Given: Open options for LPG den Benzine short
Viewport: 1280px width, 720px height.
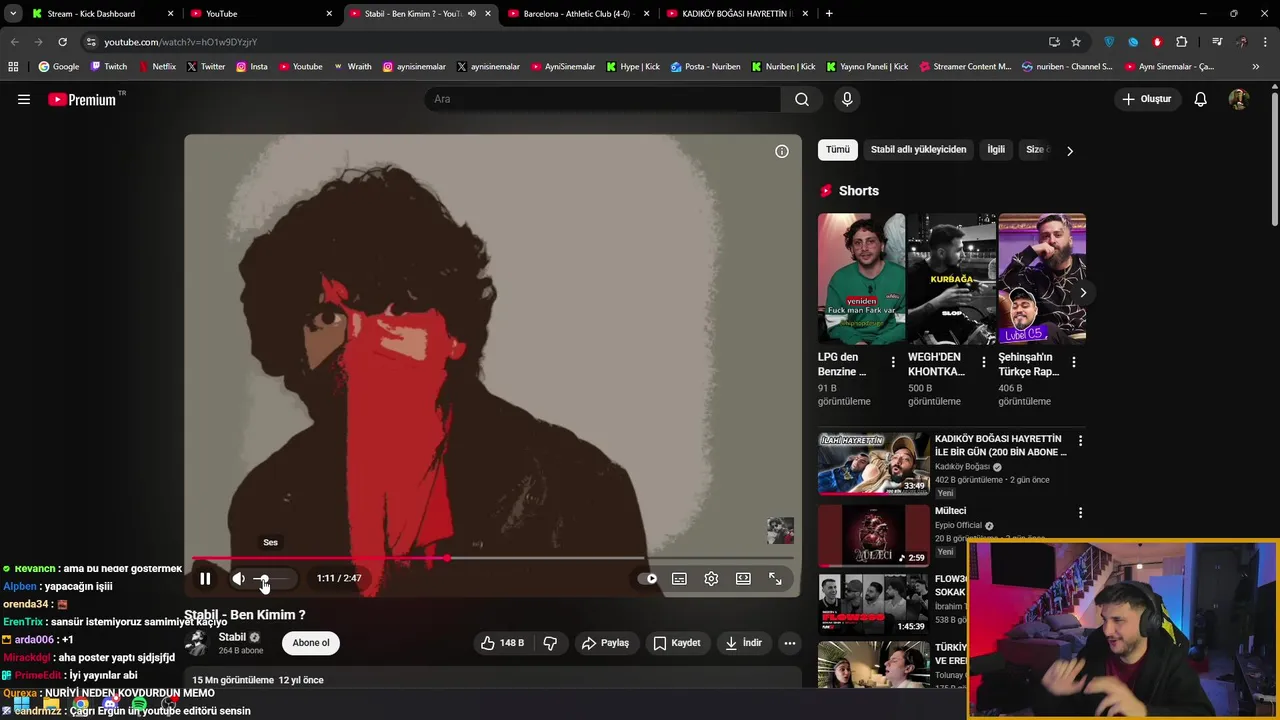Looking at the screenshot, I should (893, 362).
